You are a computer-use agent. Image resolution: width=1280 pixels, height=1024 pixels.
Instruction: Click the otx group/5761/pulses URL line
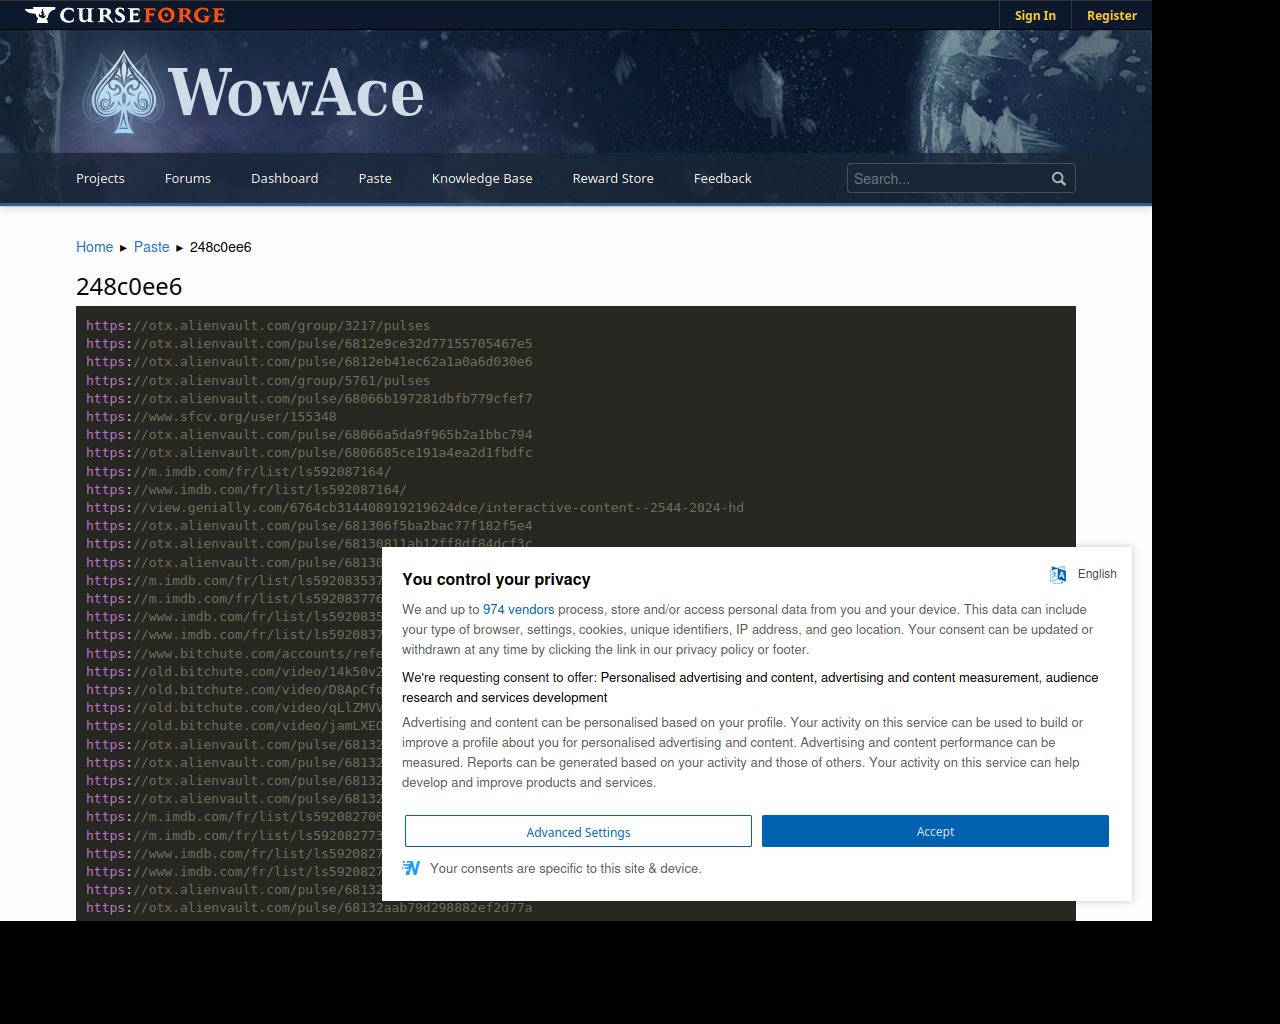[x=258, y=381]
